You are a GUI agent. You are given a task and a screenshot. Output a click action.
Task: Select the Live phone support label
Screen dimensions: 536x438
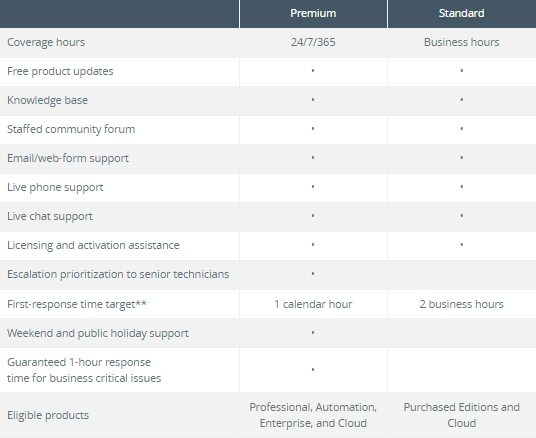tap(55, 188)
